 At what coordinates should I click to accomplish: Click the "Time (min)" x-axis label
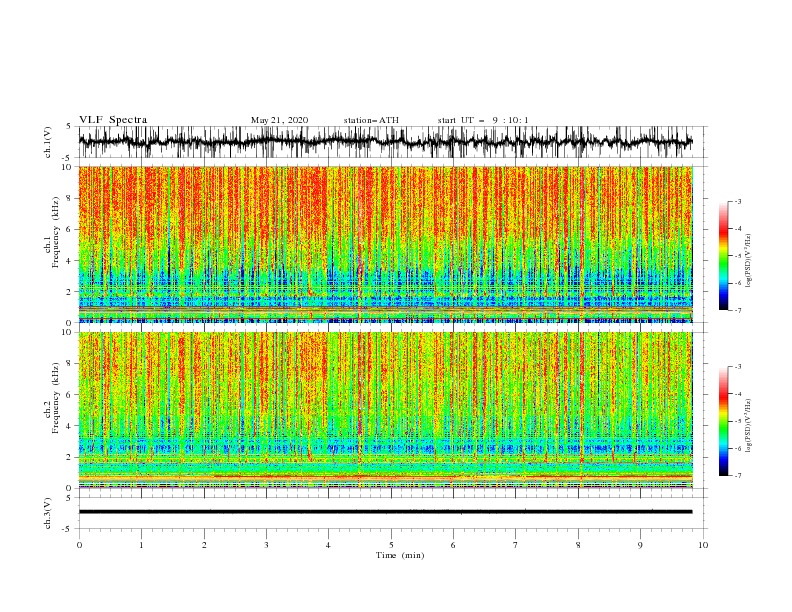(400, 555)
